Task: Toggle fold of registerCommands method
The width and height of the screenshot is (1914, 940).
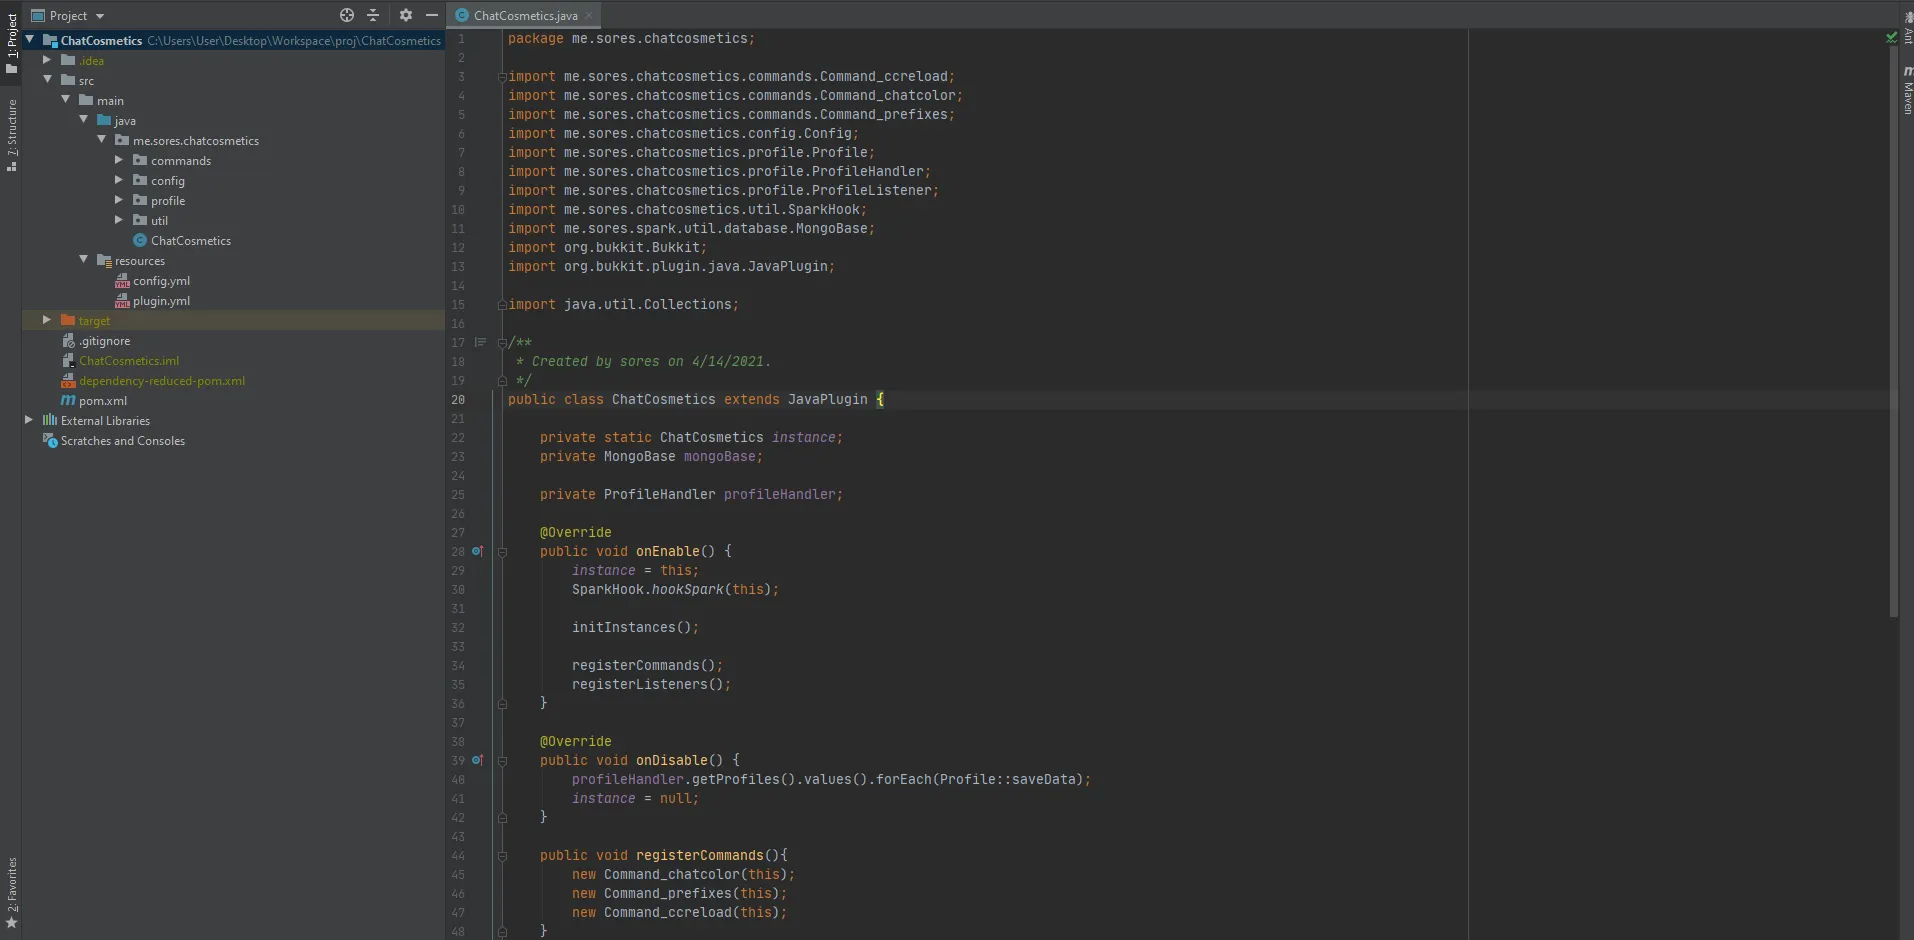Action: coord(502,856)
